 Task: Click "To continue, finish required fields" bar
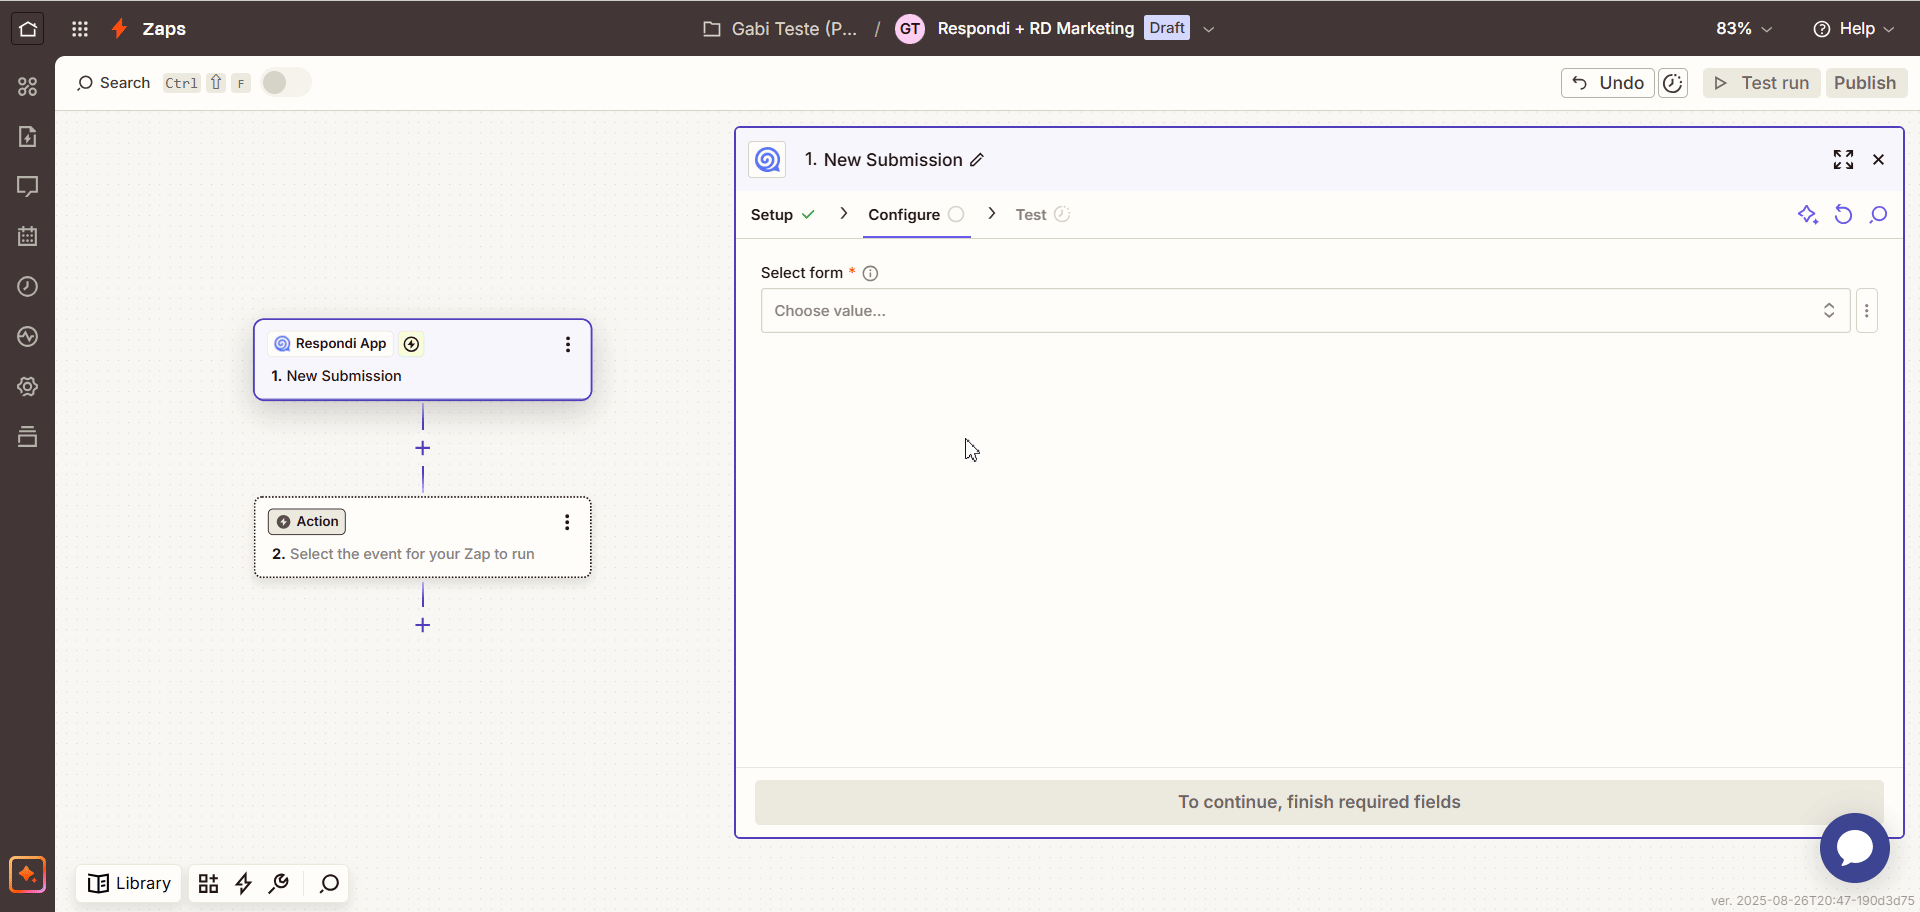tap(1319, 802)
